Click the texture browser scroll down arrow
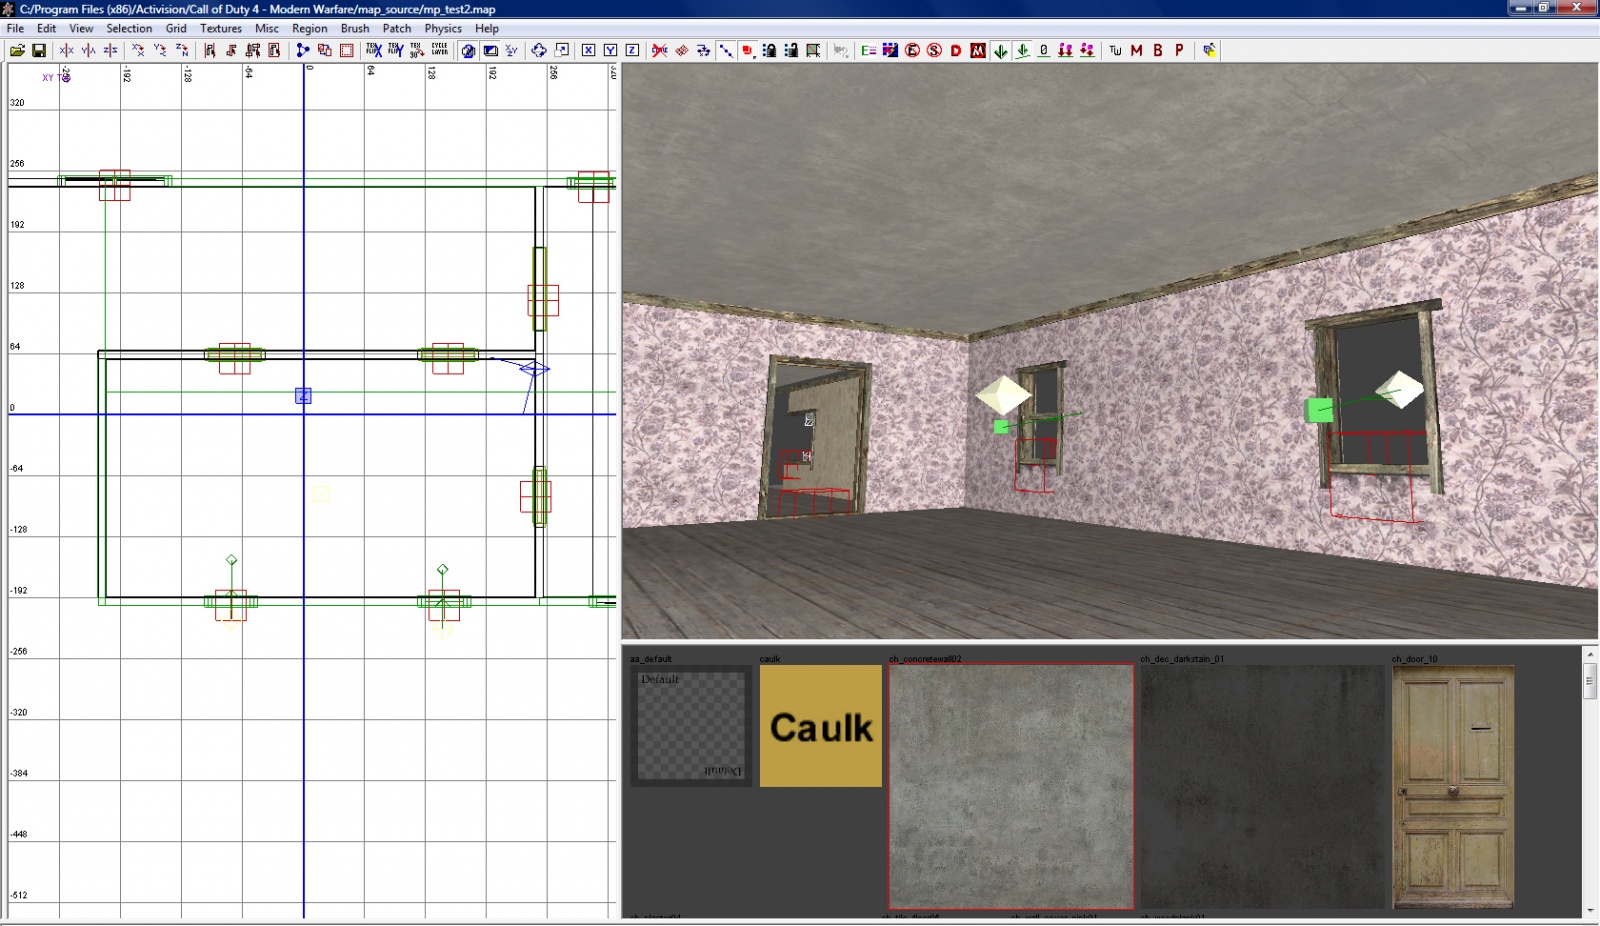This screenshot has width=1600, height=926. 1590,911
